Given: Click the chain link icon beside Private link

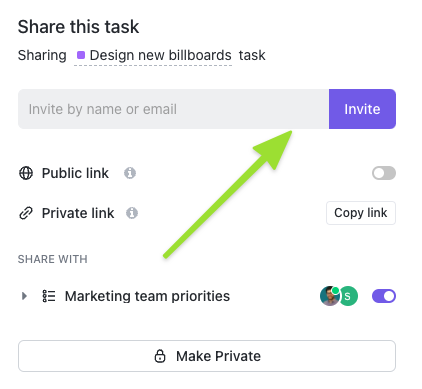Looking at the screenshot, I should click(x=26, y=213).
